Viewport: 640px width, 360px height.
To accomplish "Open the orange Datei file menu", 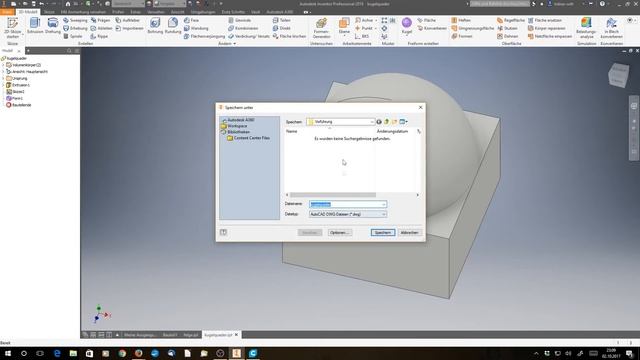I will tap(7, 12).
